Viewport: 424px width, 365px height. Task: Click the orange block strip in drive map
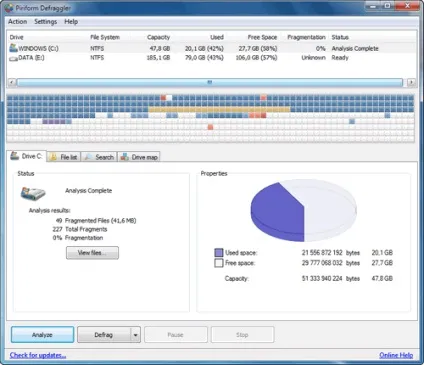[x=219, y=110]
